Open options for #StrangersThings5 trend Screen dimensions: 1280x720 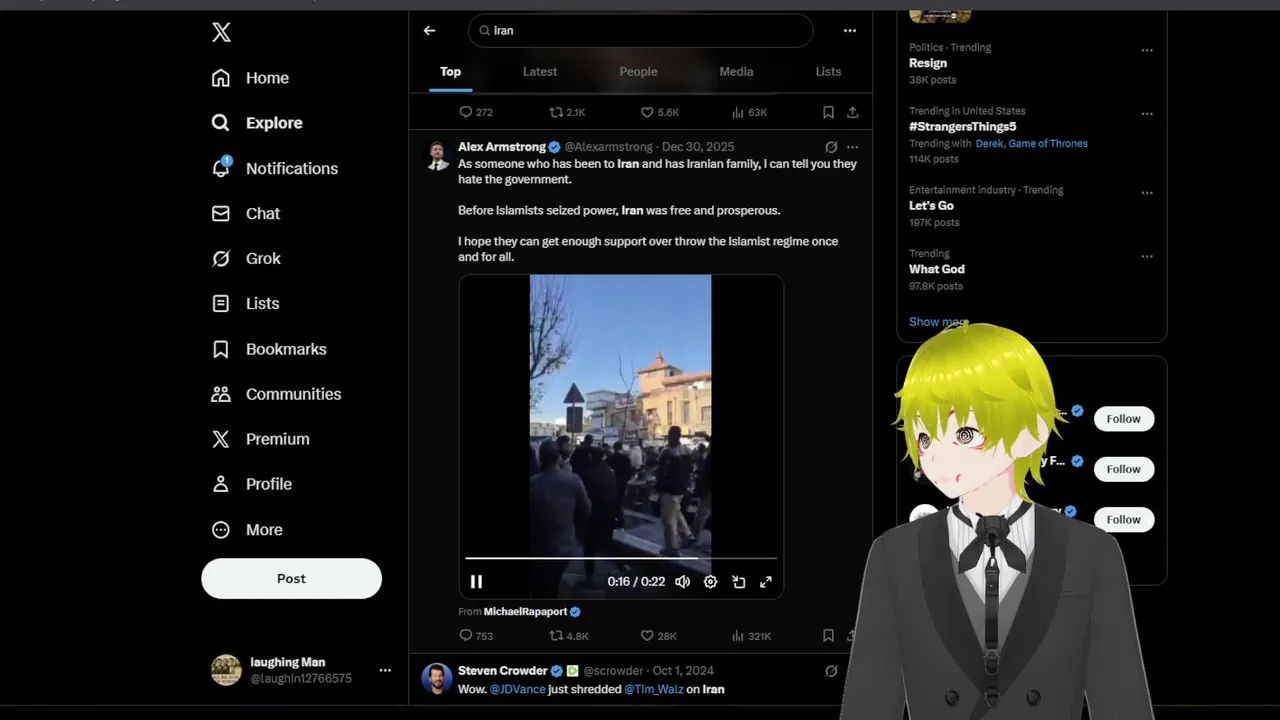pyautogui.click(x=1147, y=114)
